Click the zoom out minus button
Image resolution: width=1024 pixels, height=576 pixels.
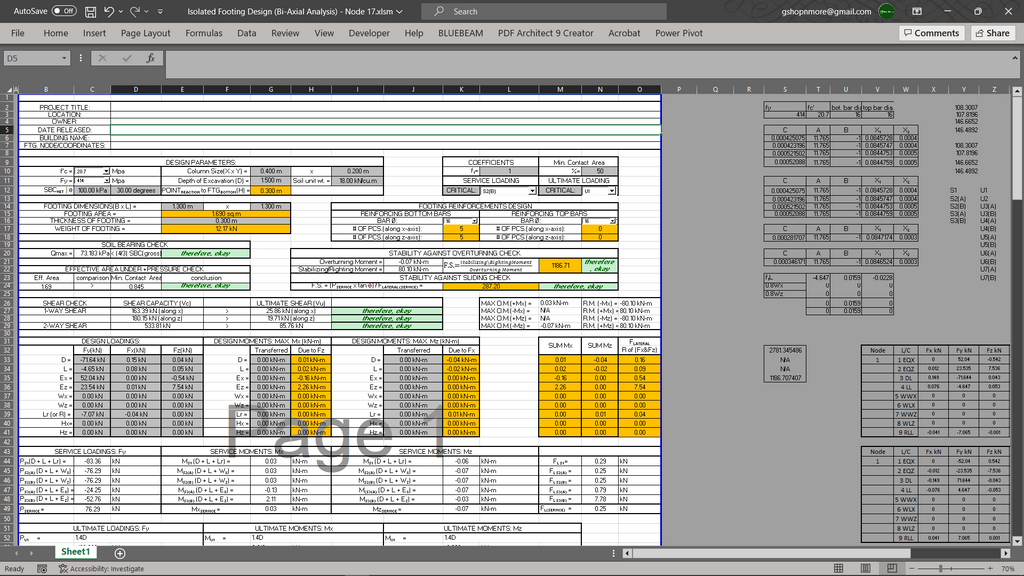[x=911, y=569]
